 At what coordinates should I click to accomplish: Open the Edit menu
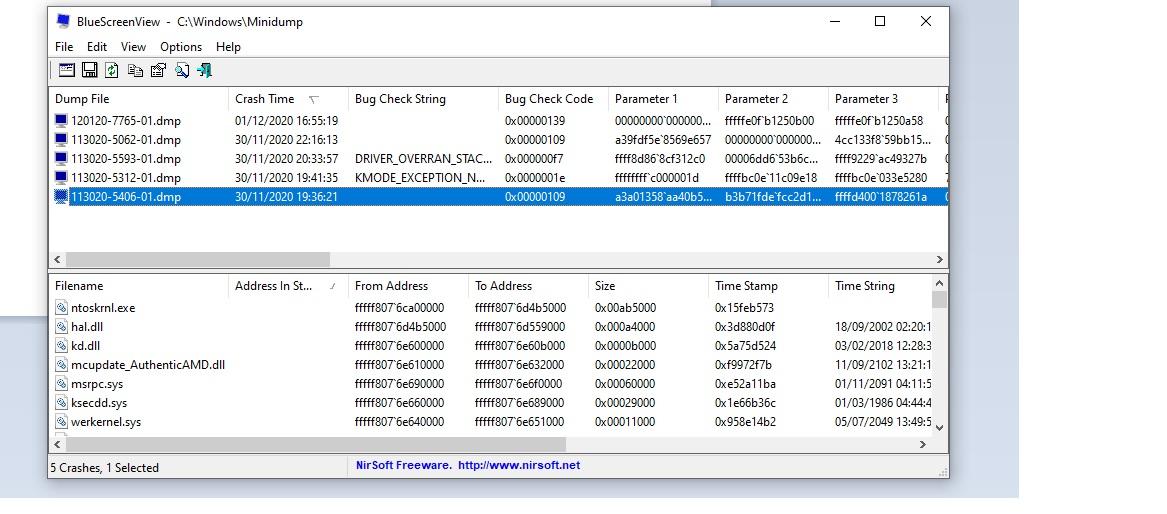tap(97, 47)
